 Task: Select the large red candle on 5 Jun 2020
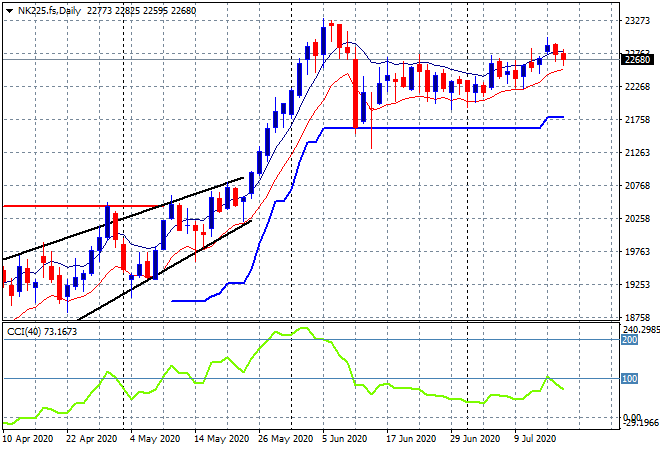point(356,93)
